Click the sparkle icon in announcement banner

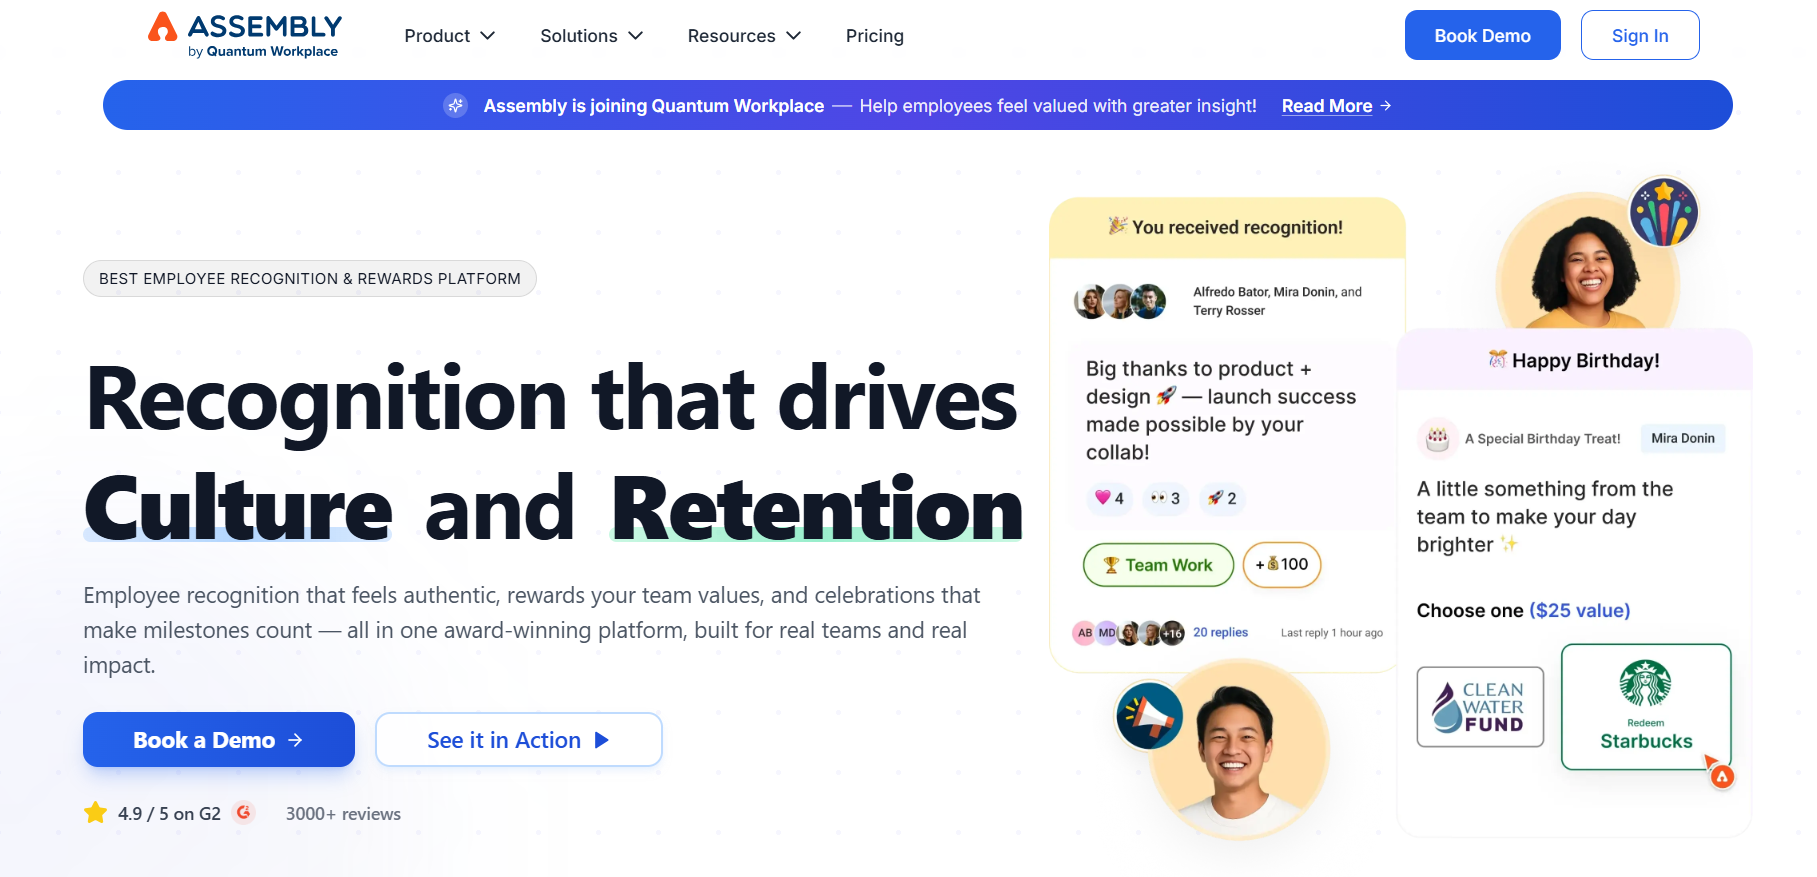(456, 105)
